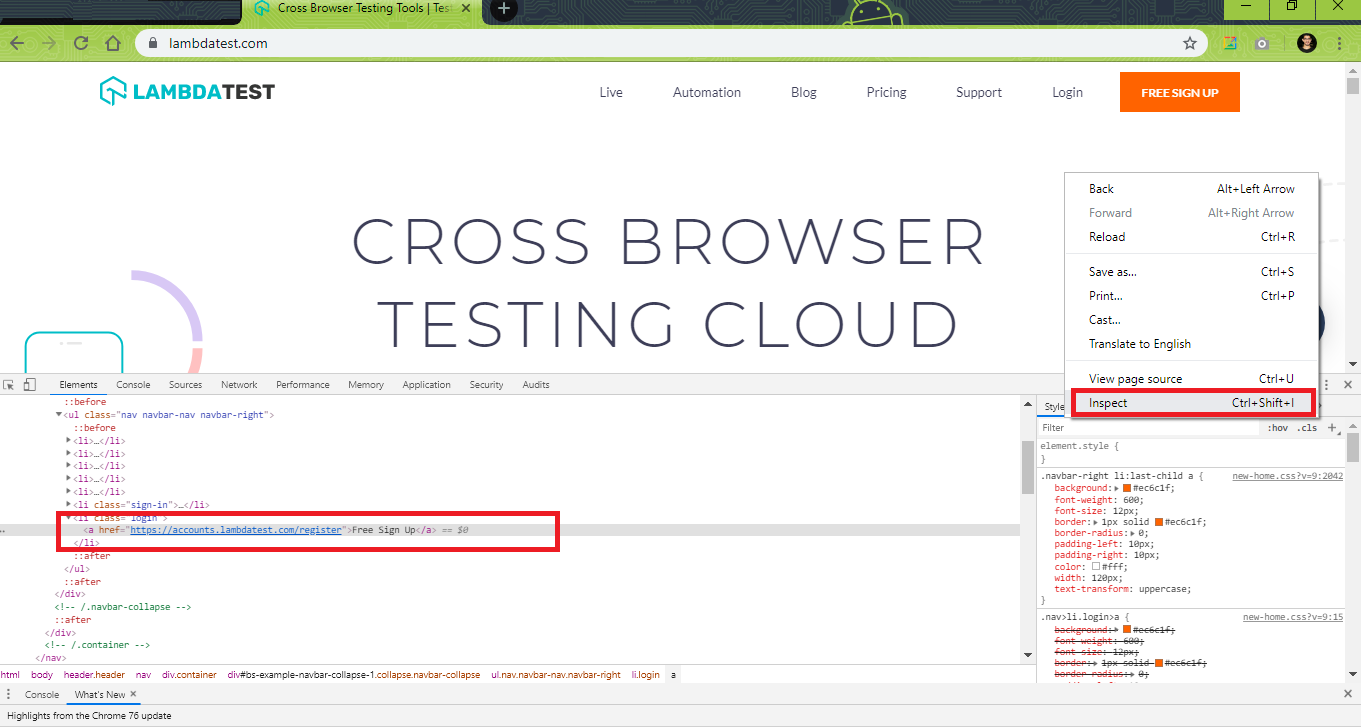Click the LambdaTest logo

[187, 92]
